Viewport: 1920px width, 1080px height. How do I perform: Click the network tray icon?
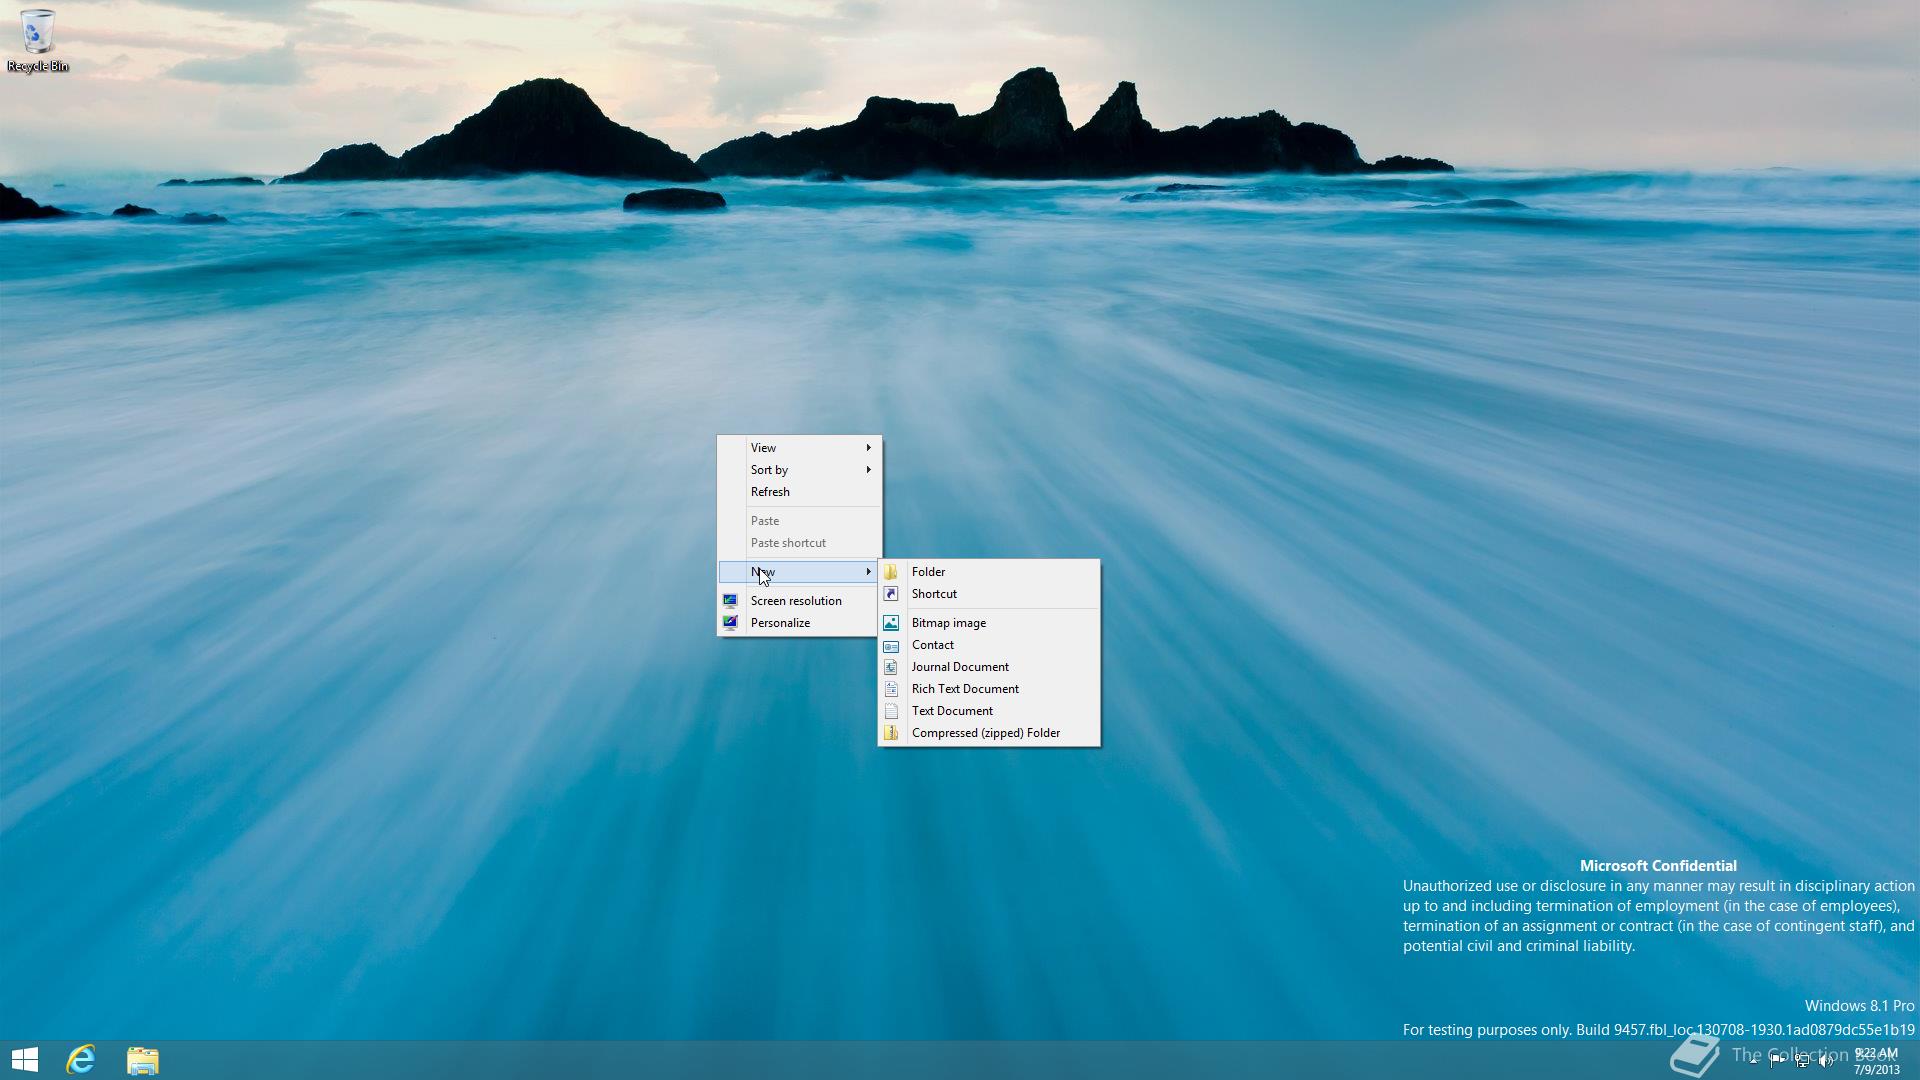(1802, 1061)
